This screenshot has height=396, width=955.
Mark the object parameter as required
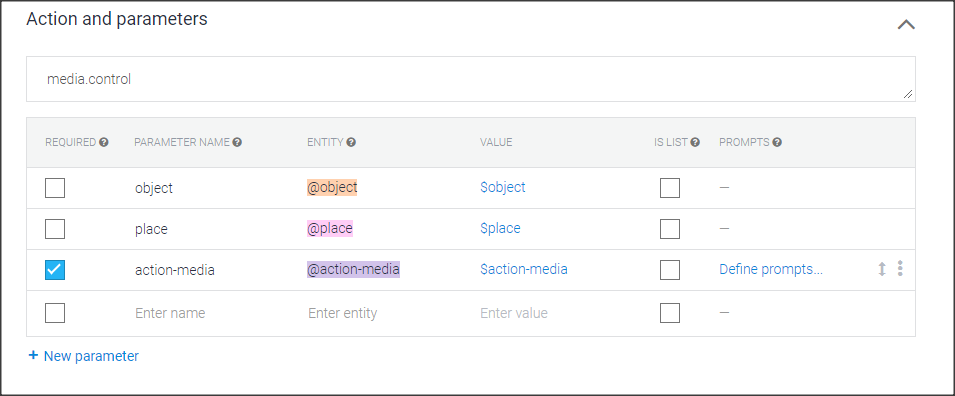(x=55, y=188)
